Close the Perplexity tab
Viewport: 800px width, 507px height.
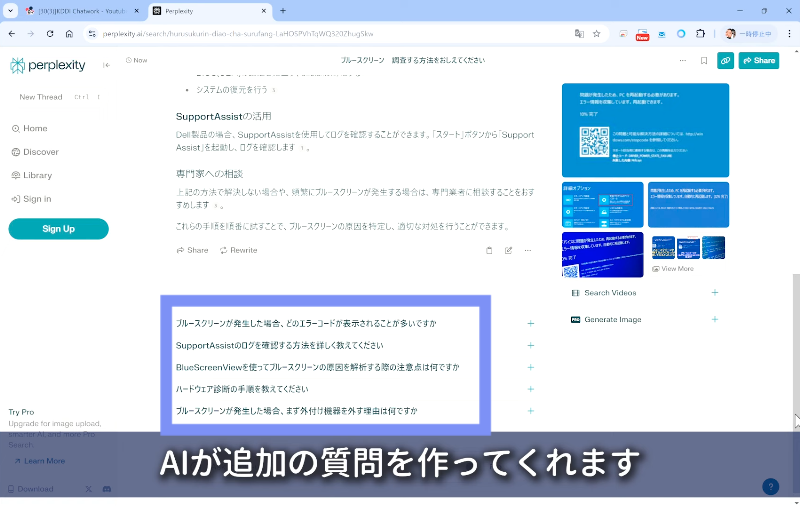264,11
